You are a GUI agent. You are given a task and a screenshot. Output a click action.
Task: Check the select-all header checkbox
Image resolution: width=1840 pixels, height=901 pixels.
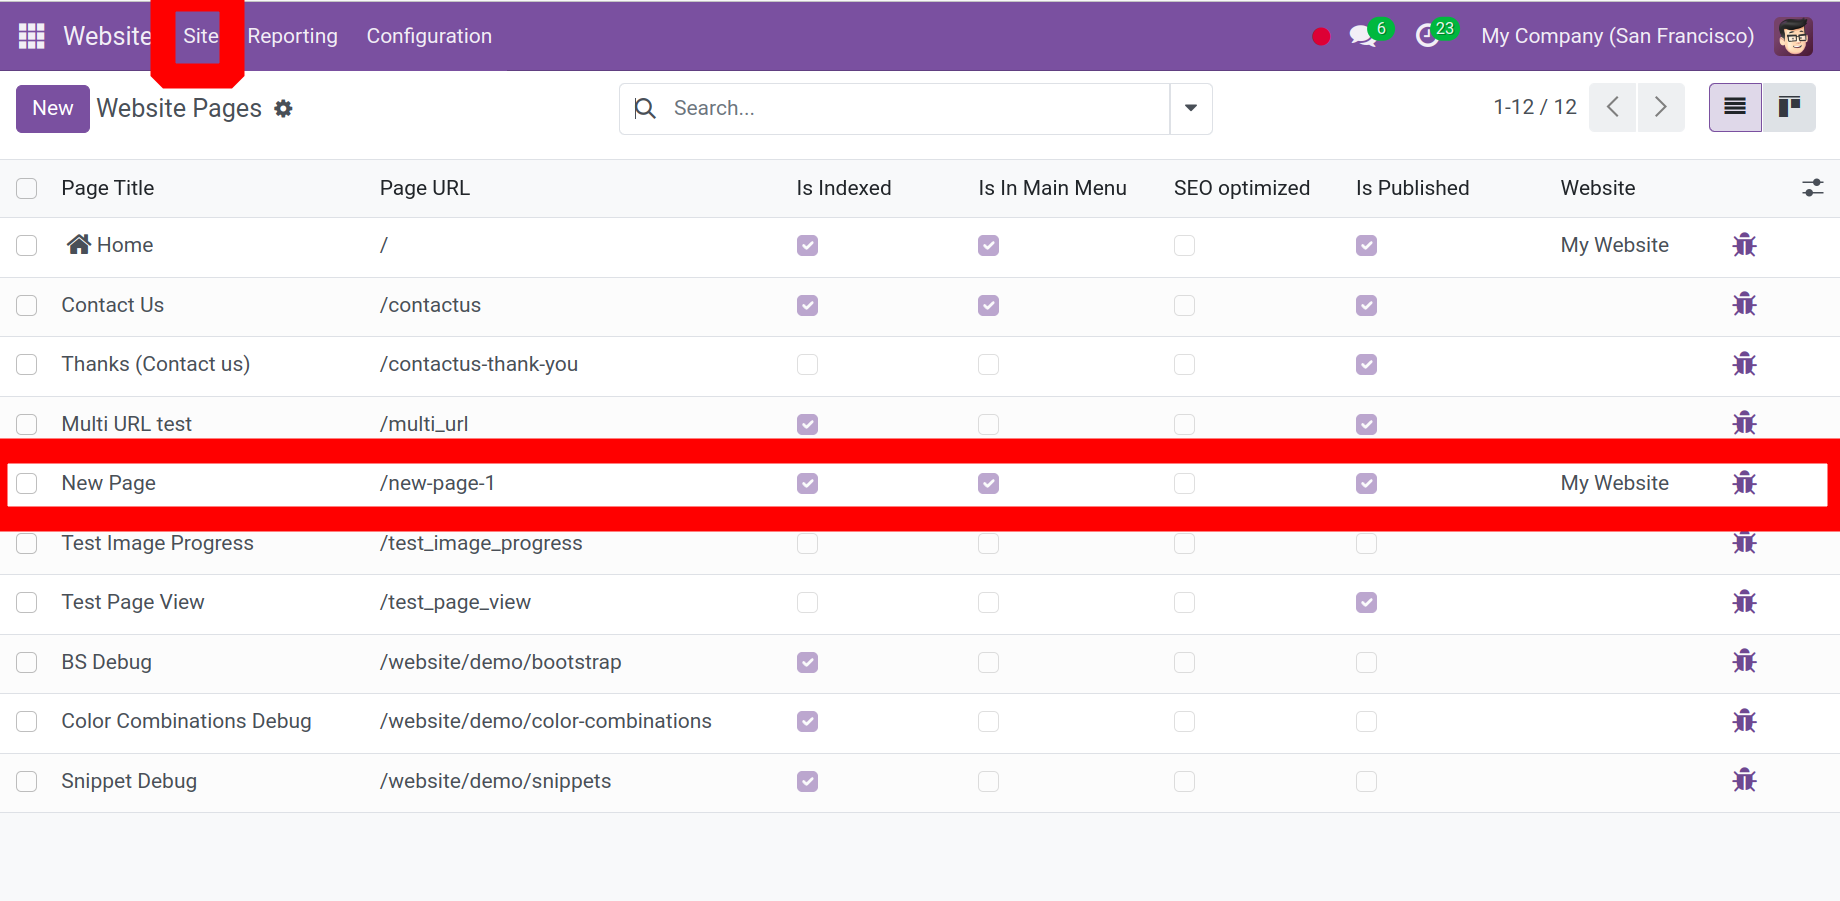click(x=27, y=188)
